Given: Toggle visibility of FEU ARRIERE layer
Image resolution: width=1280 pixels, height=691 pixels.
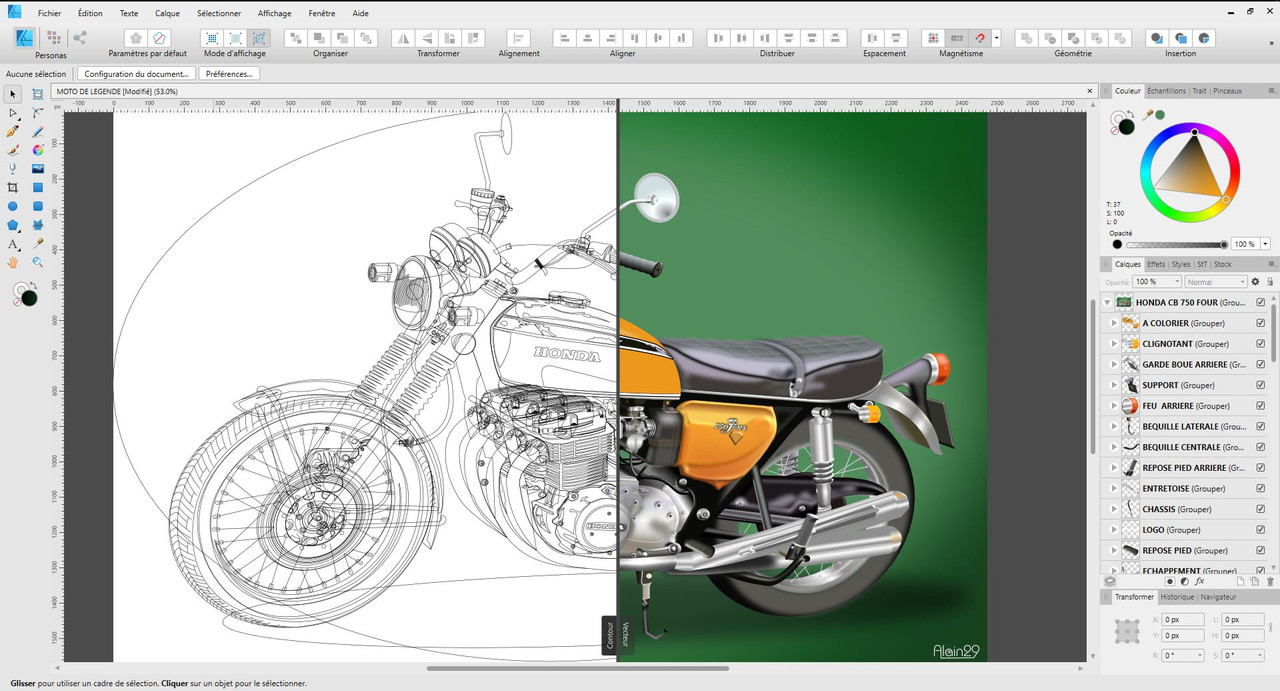Looking at the screenshot, I should 1260,406.
